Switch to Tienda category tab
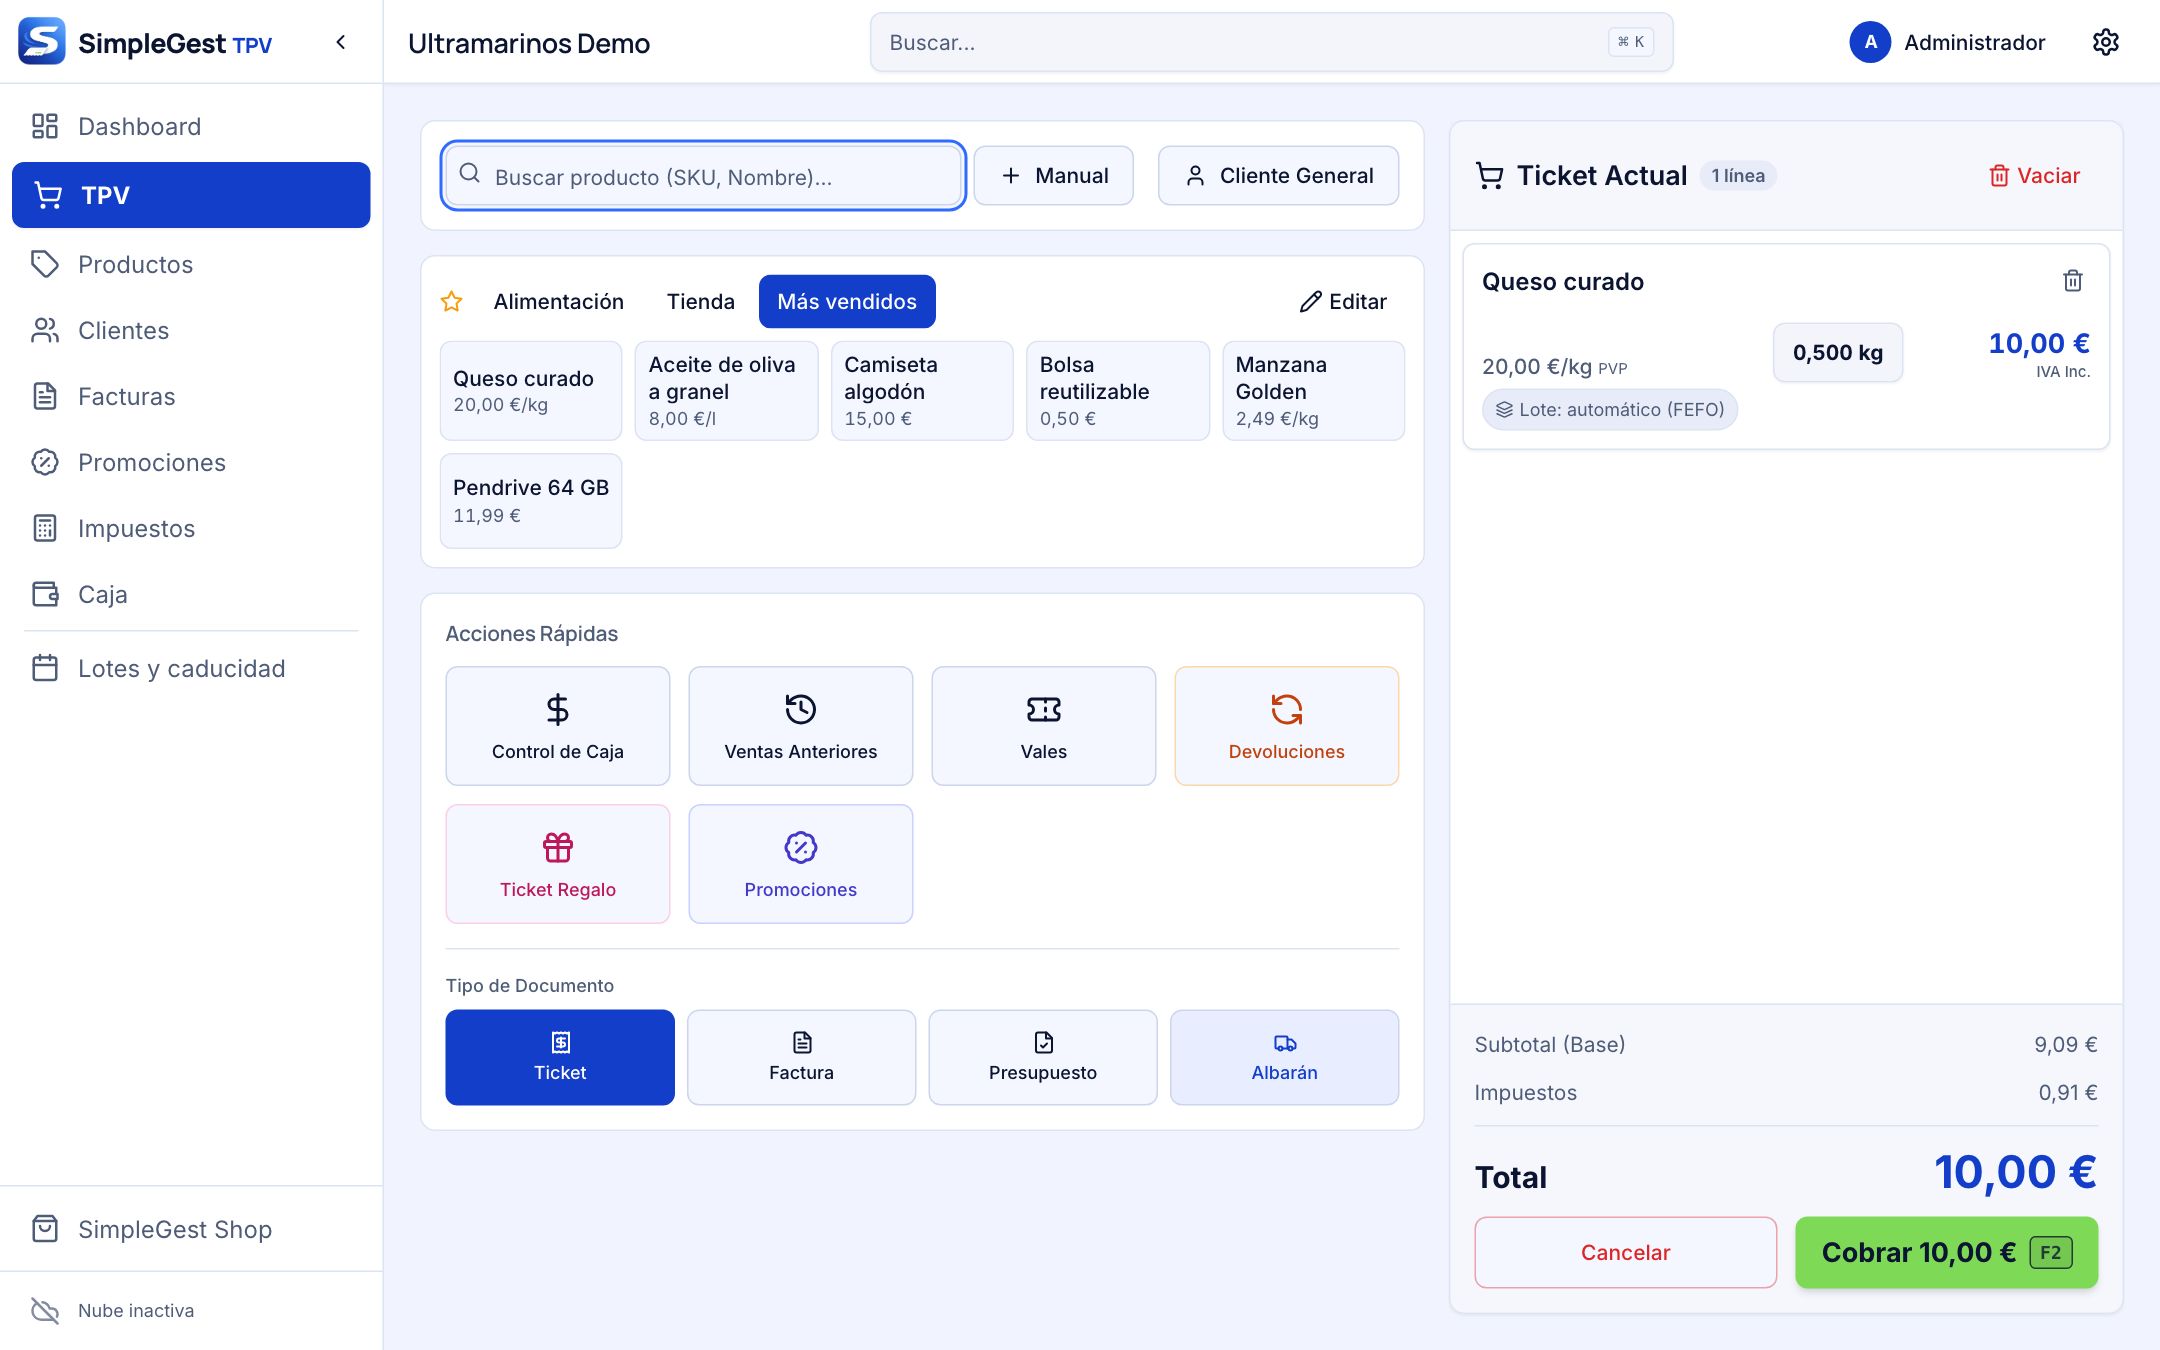The image size is (2160, 1350). 700,301
